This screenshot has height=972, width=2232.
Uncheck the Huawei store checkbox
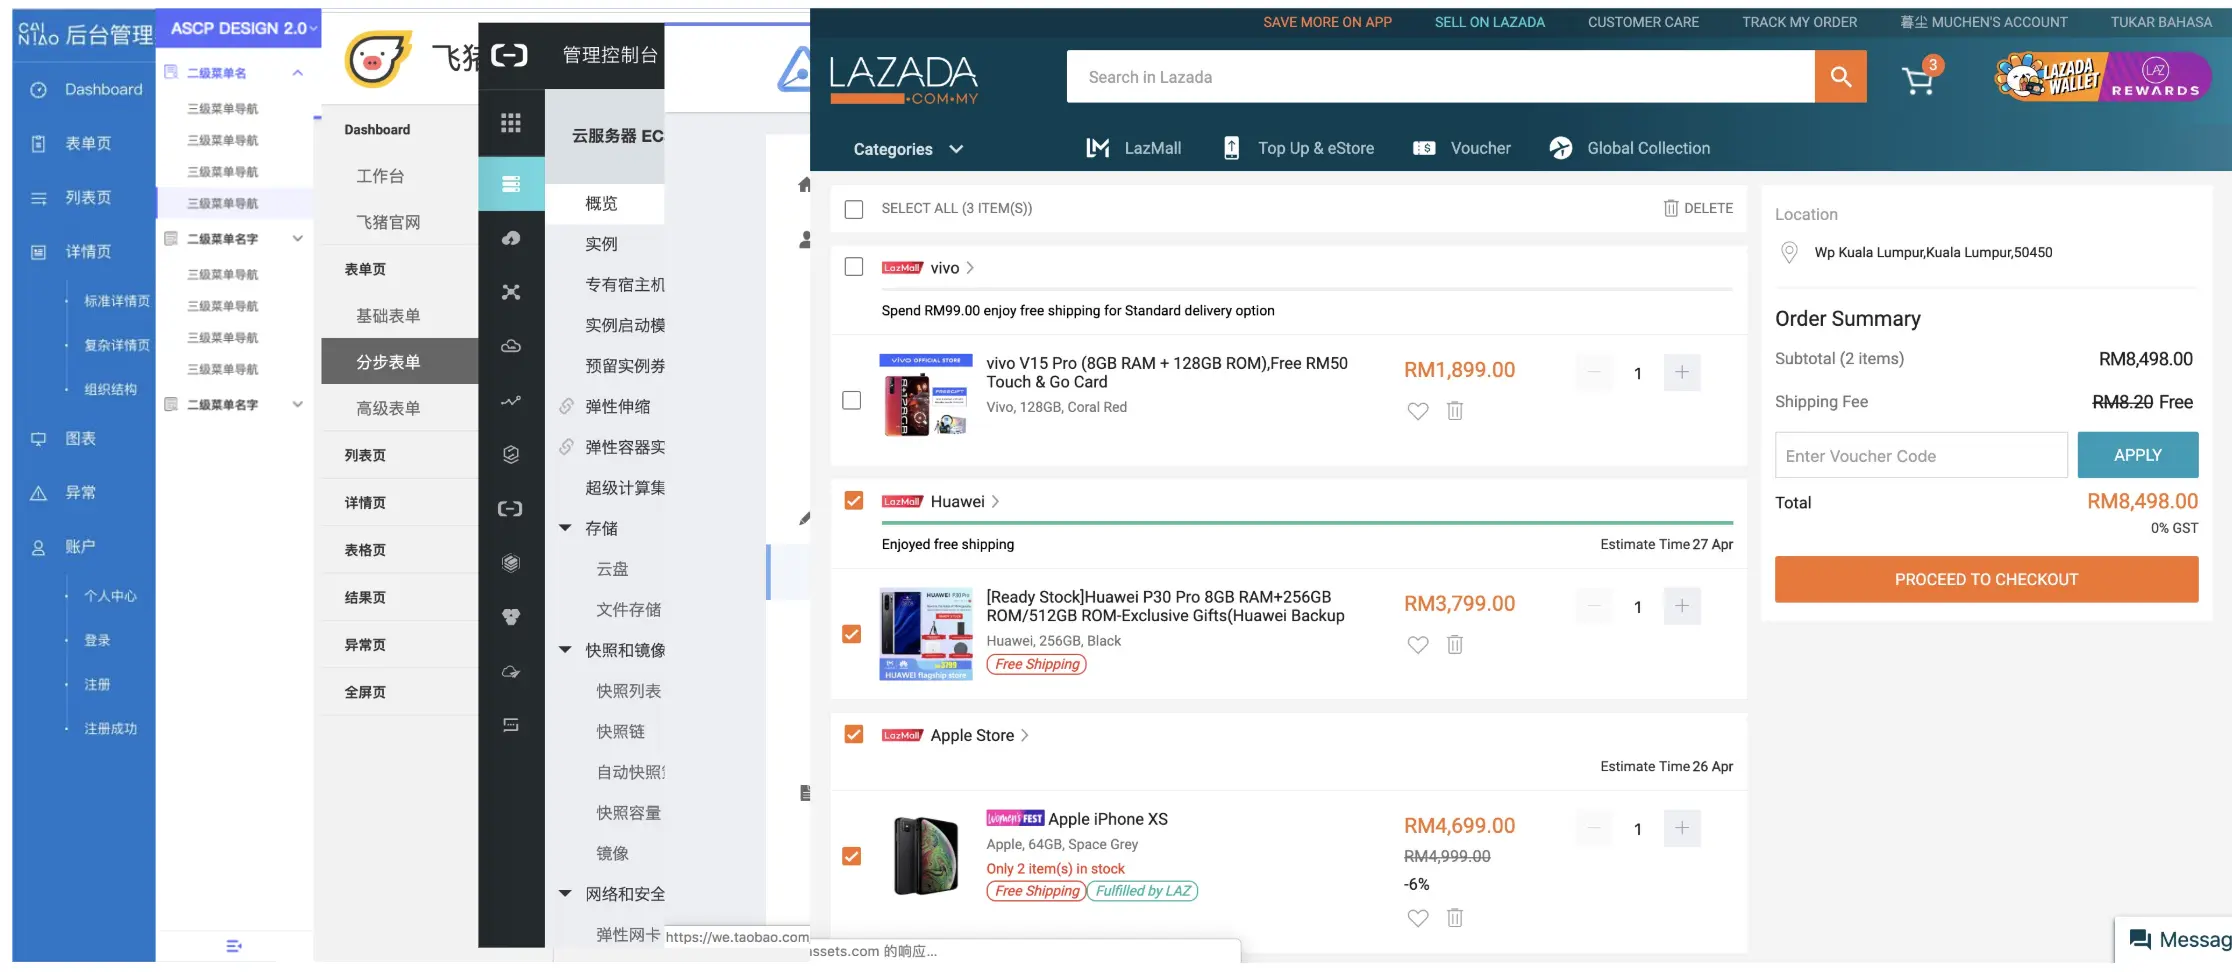pyautogui.click(x=854, y=500)
